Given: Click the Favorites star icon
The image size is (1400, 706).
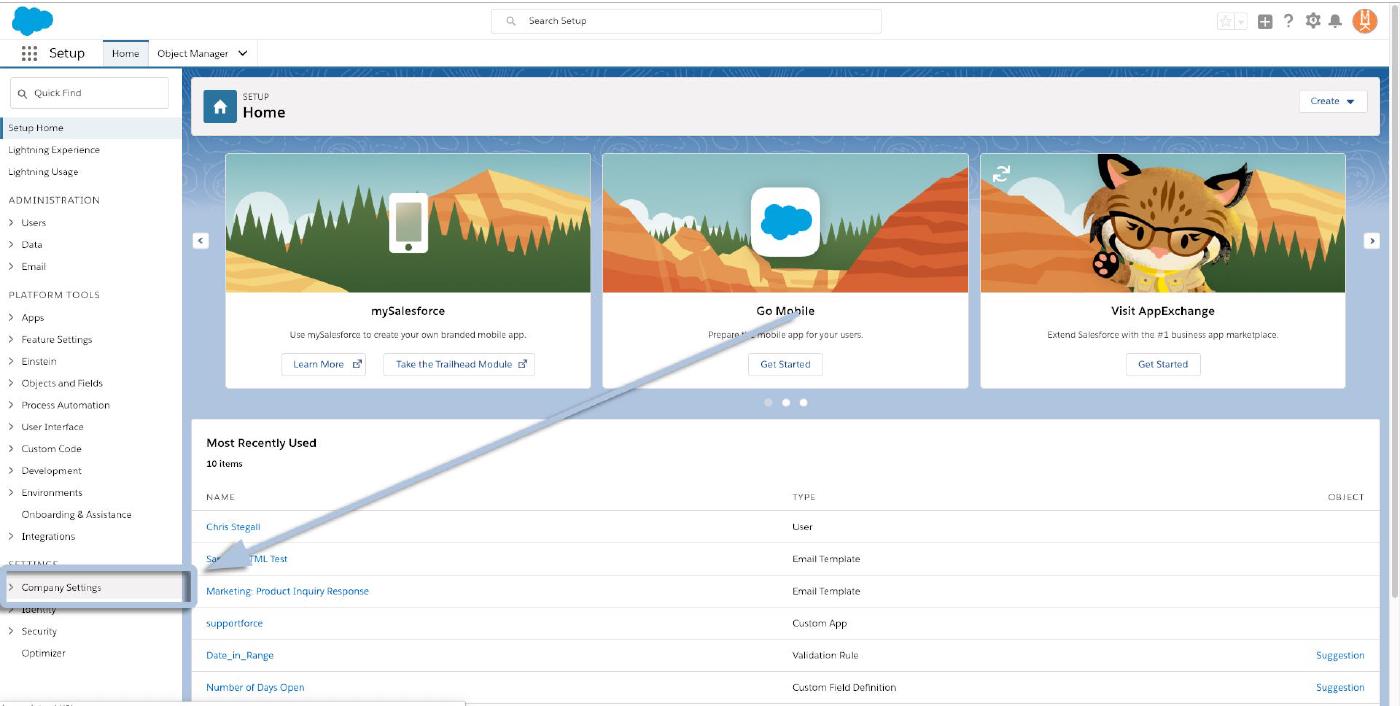Looking at the screenshot, I should pyautogui.click(x=1225, y=21).
